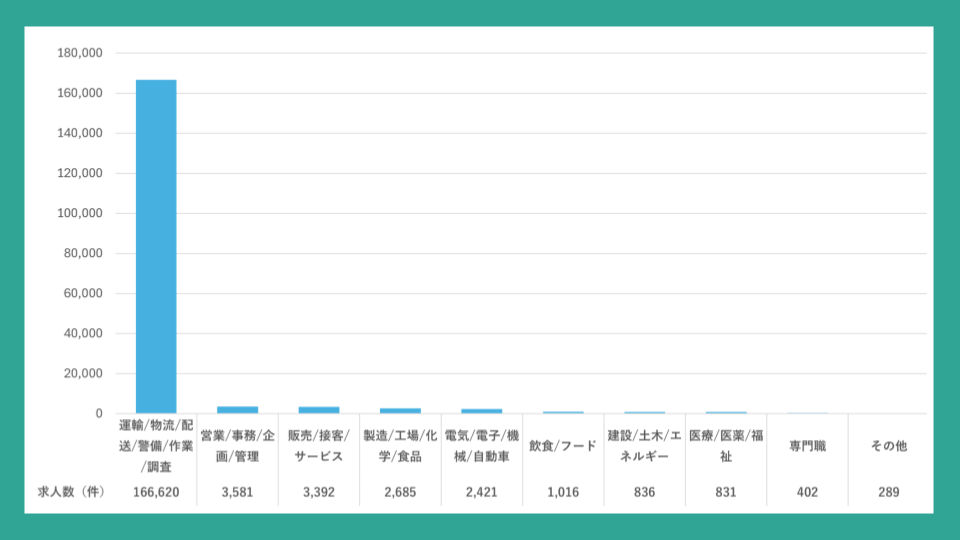Click the 20,000 axis label
The width and height of the screenshot is (960, 540).
point(83,373)
